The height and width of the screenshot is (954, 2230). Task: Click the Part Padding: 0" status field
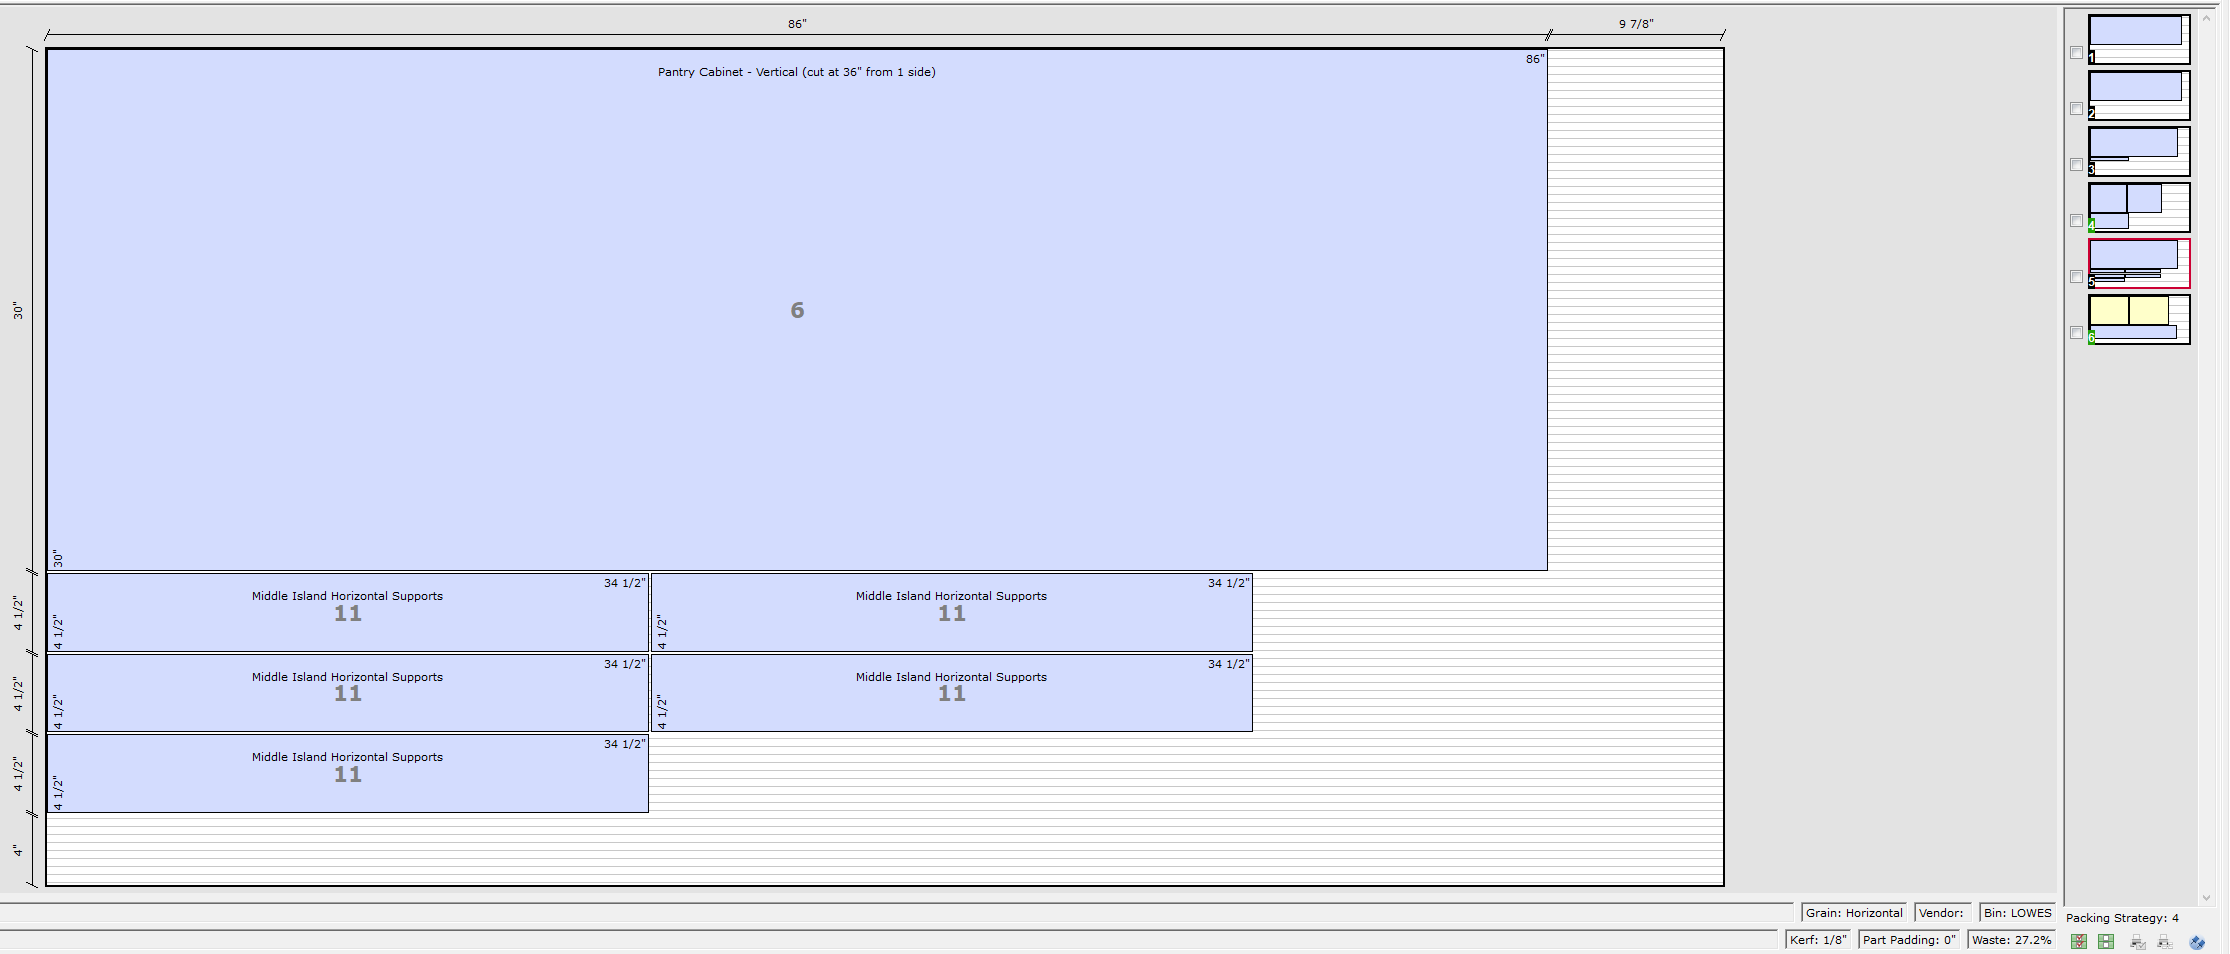click(x=1908, y=939)
